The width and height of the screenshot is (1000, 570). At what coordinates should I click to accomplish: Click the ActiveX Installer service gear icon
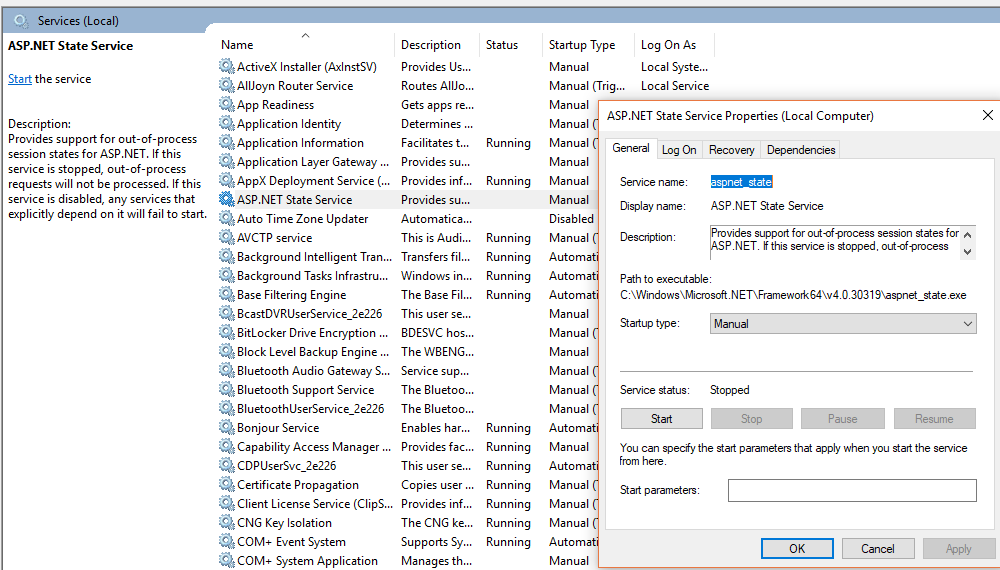click(x=226, y=66)
